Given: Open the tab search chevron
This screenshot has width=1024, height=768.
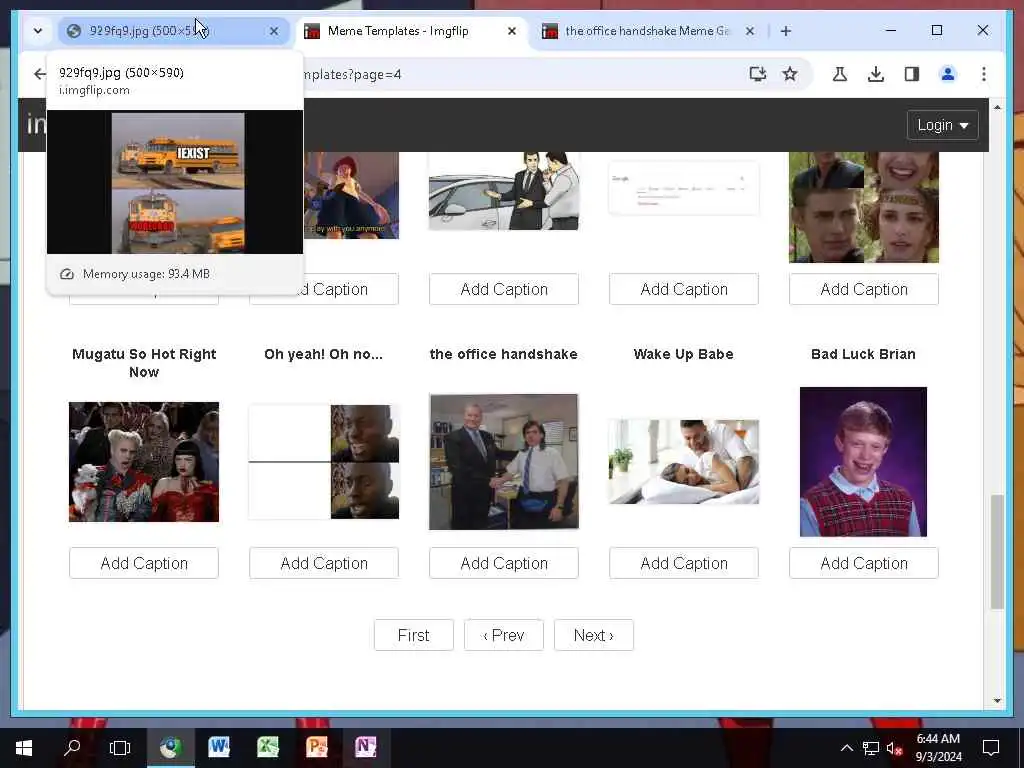Looking at the screenshot, I should pyautogui.click(x=38, y=31).
